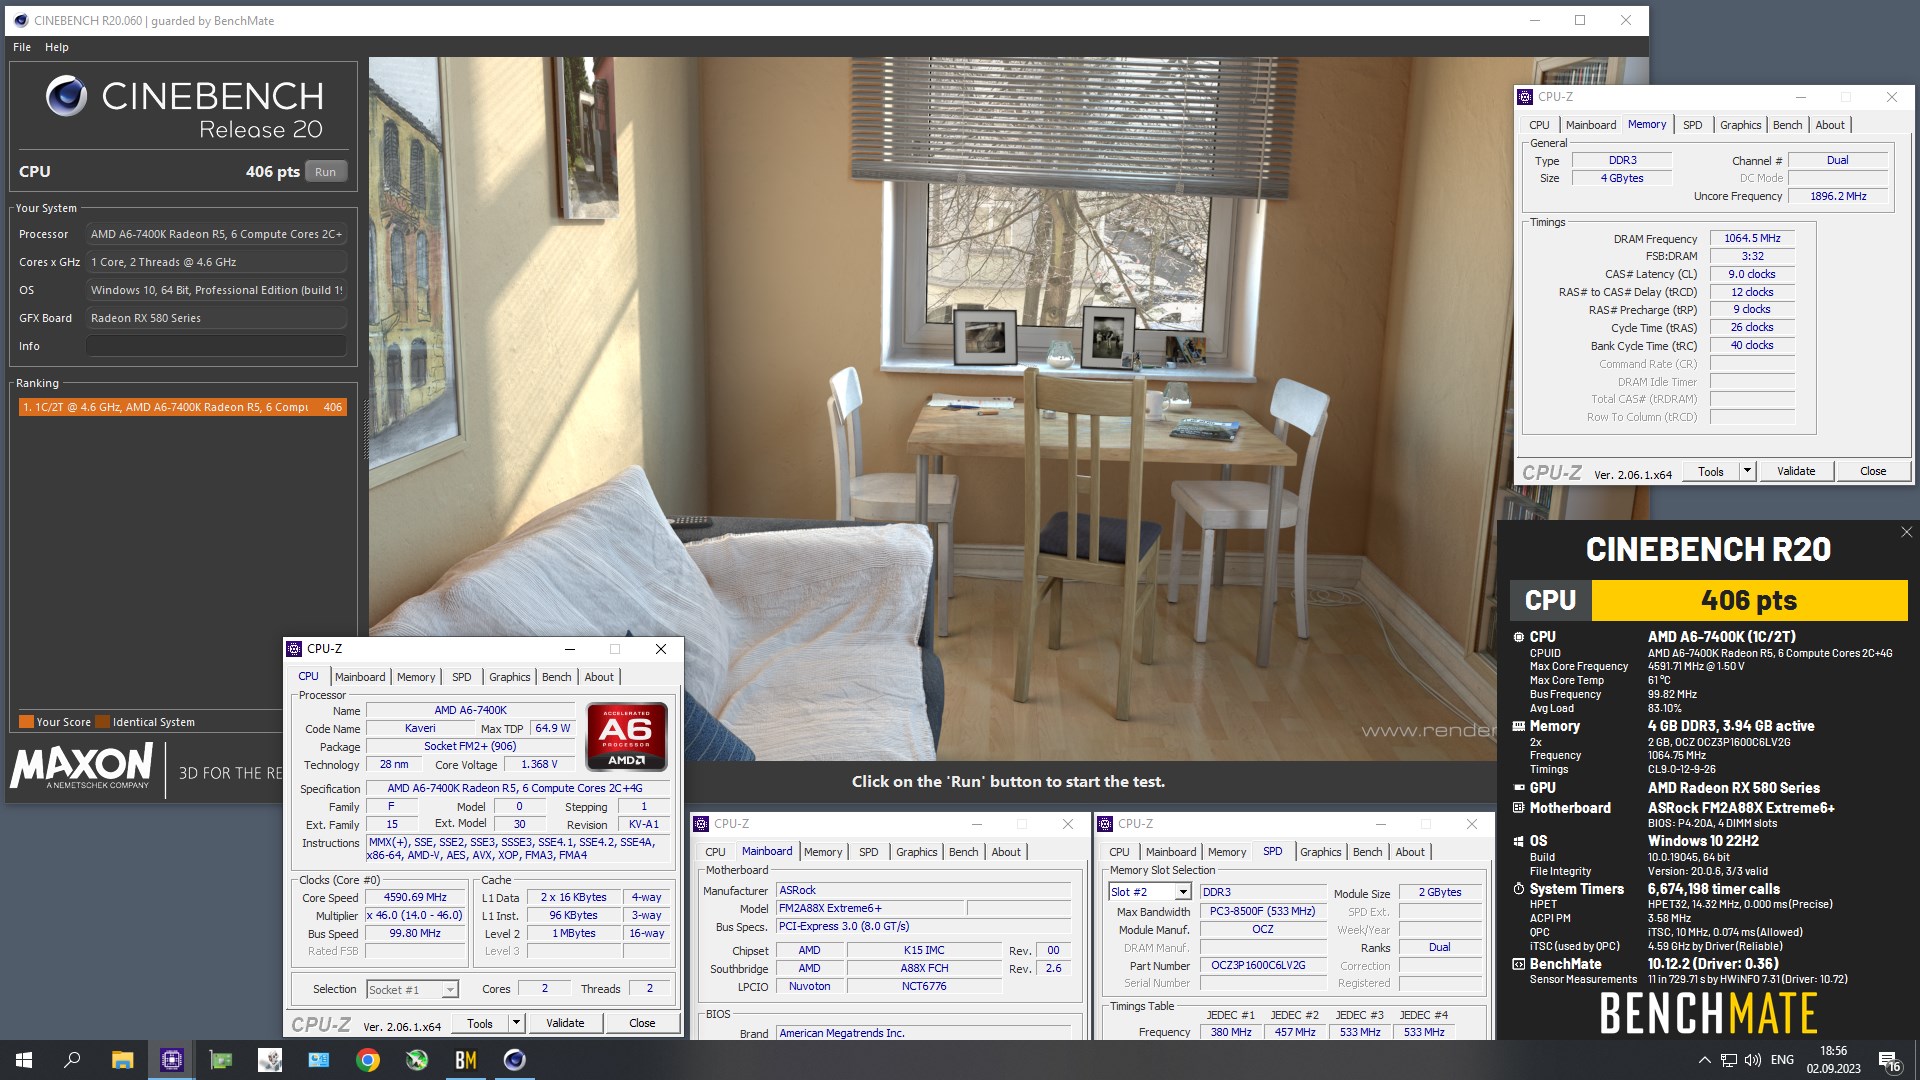Image resolution: width=1920 pixels, height=1080 pixels.
Task: Click the green graphics card taskbar icon
Action: [x=220, y=1060]
